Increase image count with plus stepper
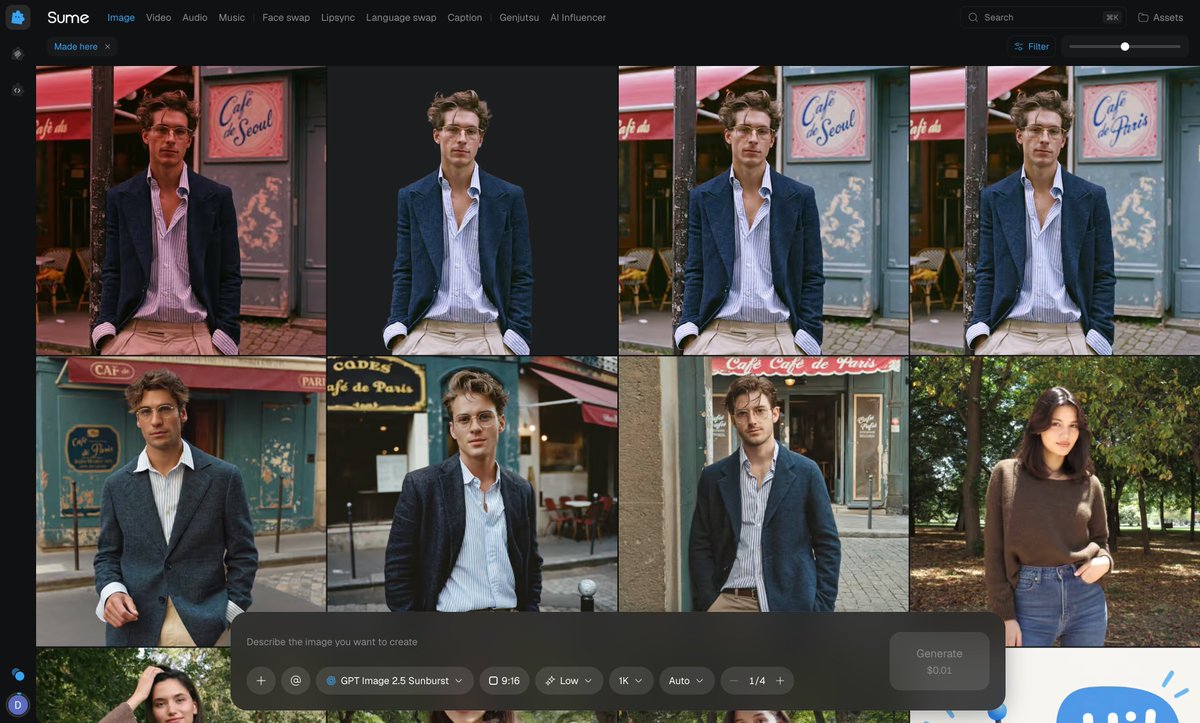1200x723 pixels. 780,681
